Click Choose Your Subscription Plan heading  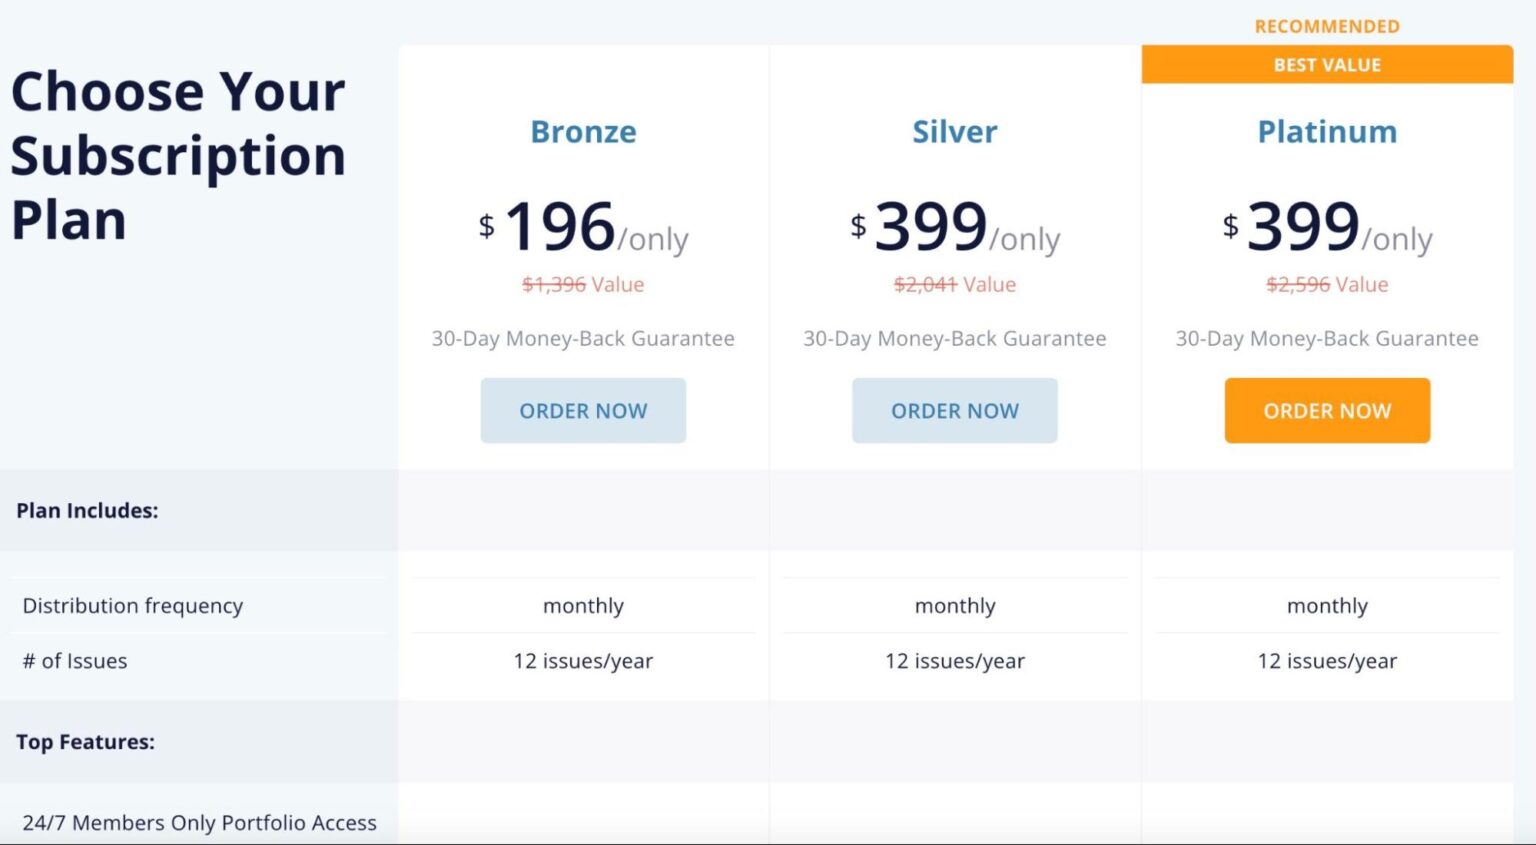178,155
